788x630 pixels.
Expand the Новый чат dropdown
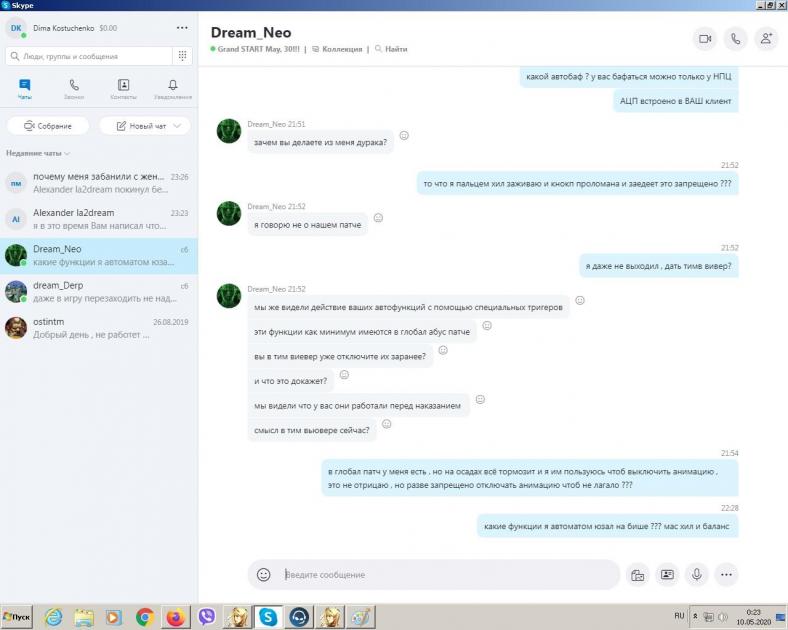[177, 126]
